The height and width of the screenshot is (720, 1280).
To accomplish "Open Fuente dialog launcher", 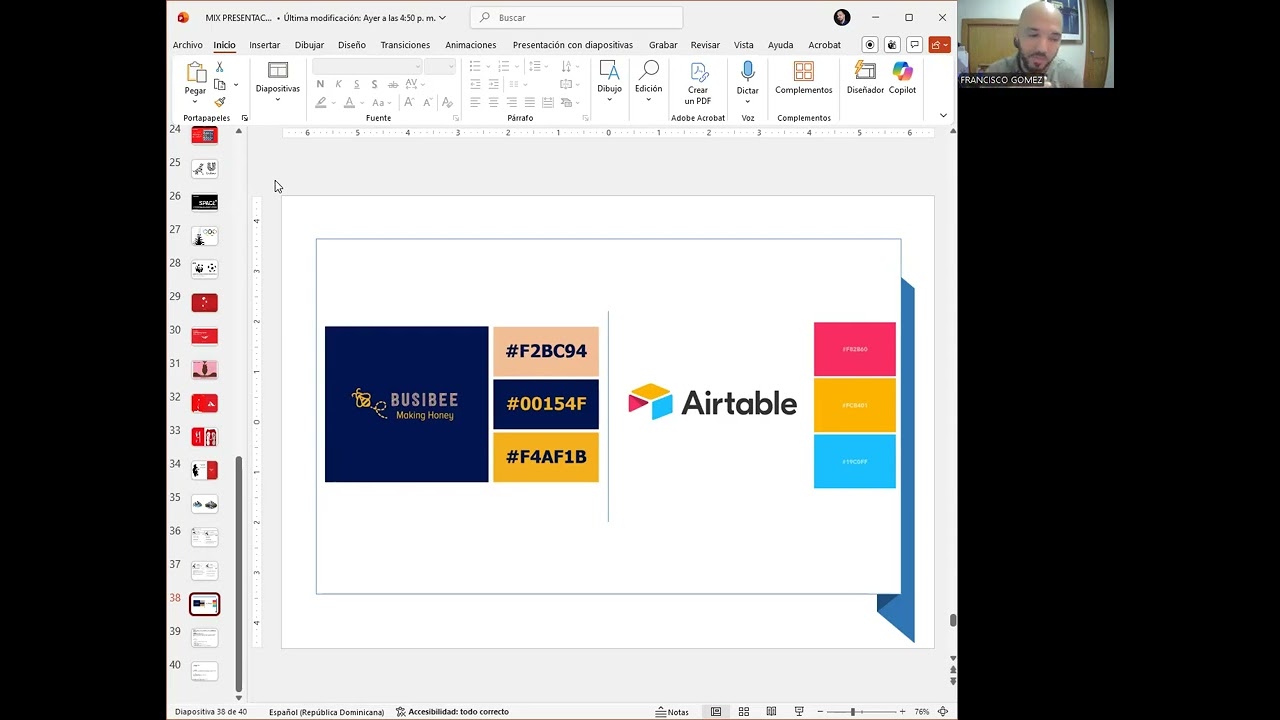I will (456, 118).
